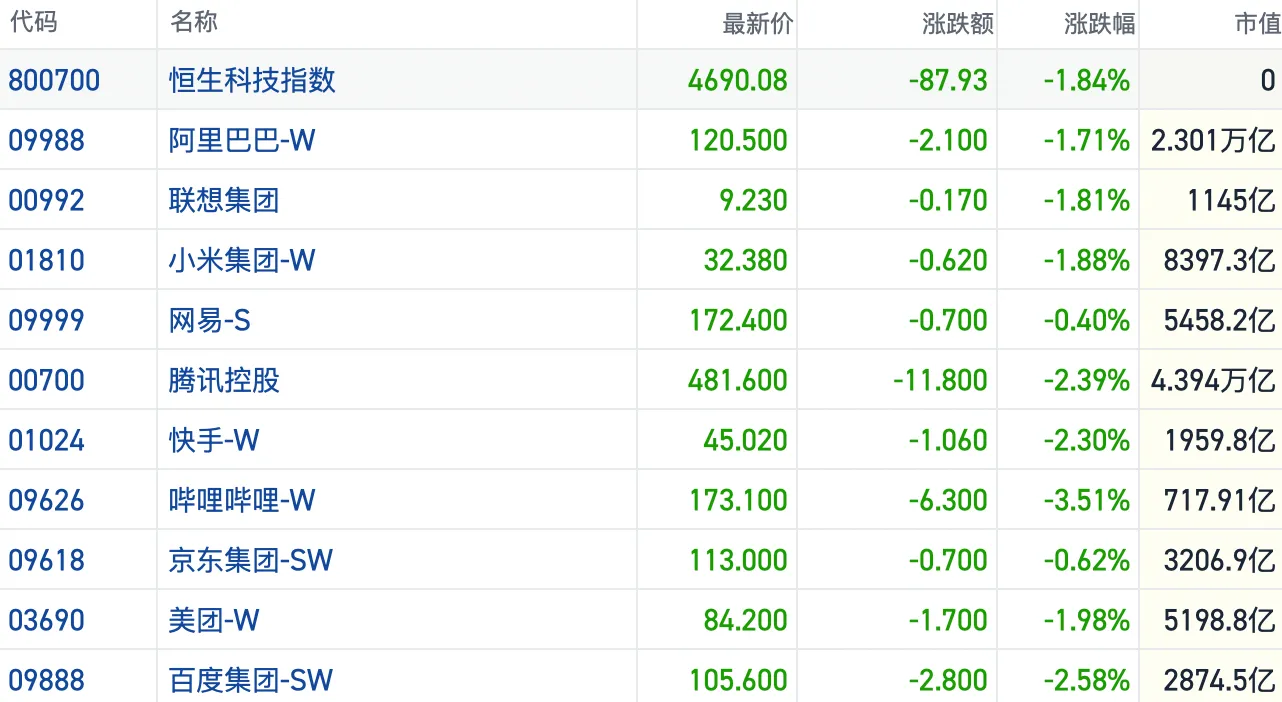The height and width of the screenshot is (702, 1282).
Task: Click the 市值 column header
Action: (1257, 24)
